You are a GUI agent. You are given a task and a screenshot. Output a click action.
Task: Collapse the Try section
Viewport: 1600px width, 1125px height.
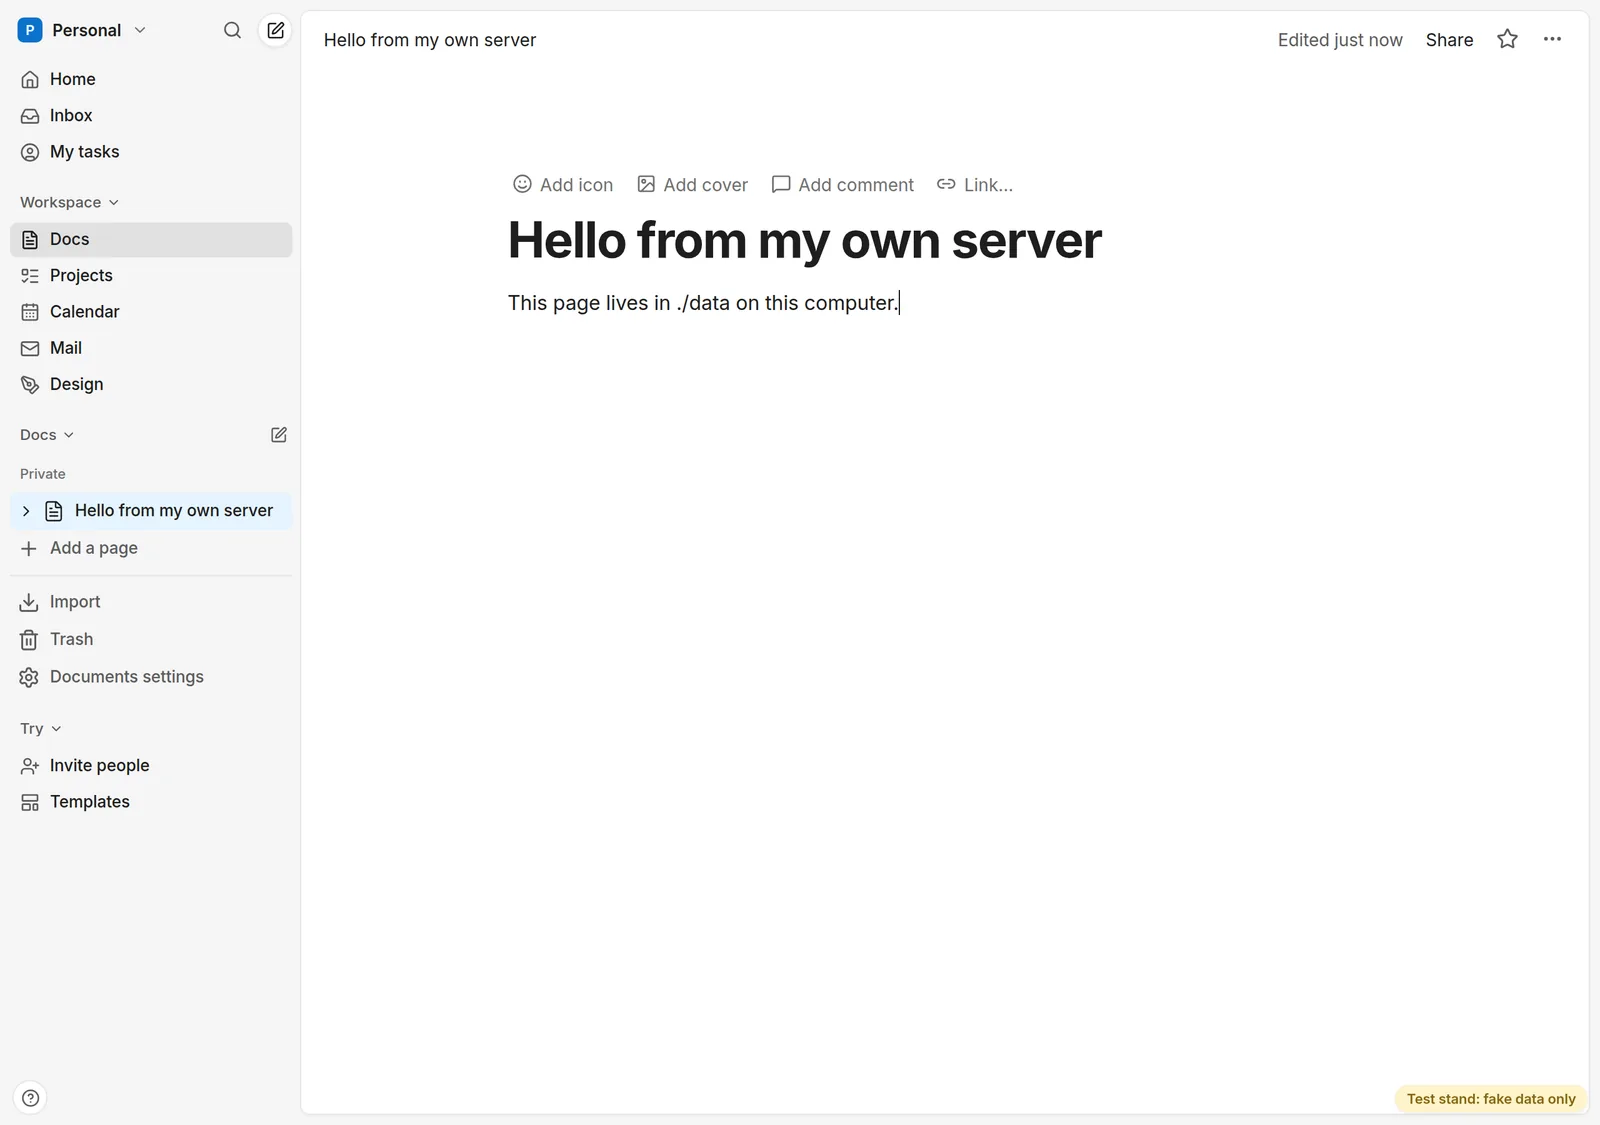[x=41, y=729]
